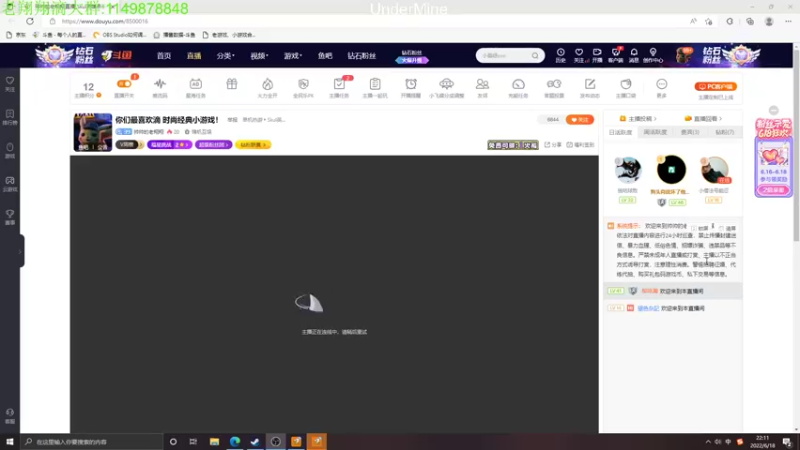This screenshot has width=800, height=450.
Task: Click the 分享 share link
Action: pos(553,145)
